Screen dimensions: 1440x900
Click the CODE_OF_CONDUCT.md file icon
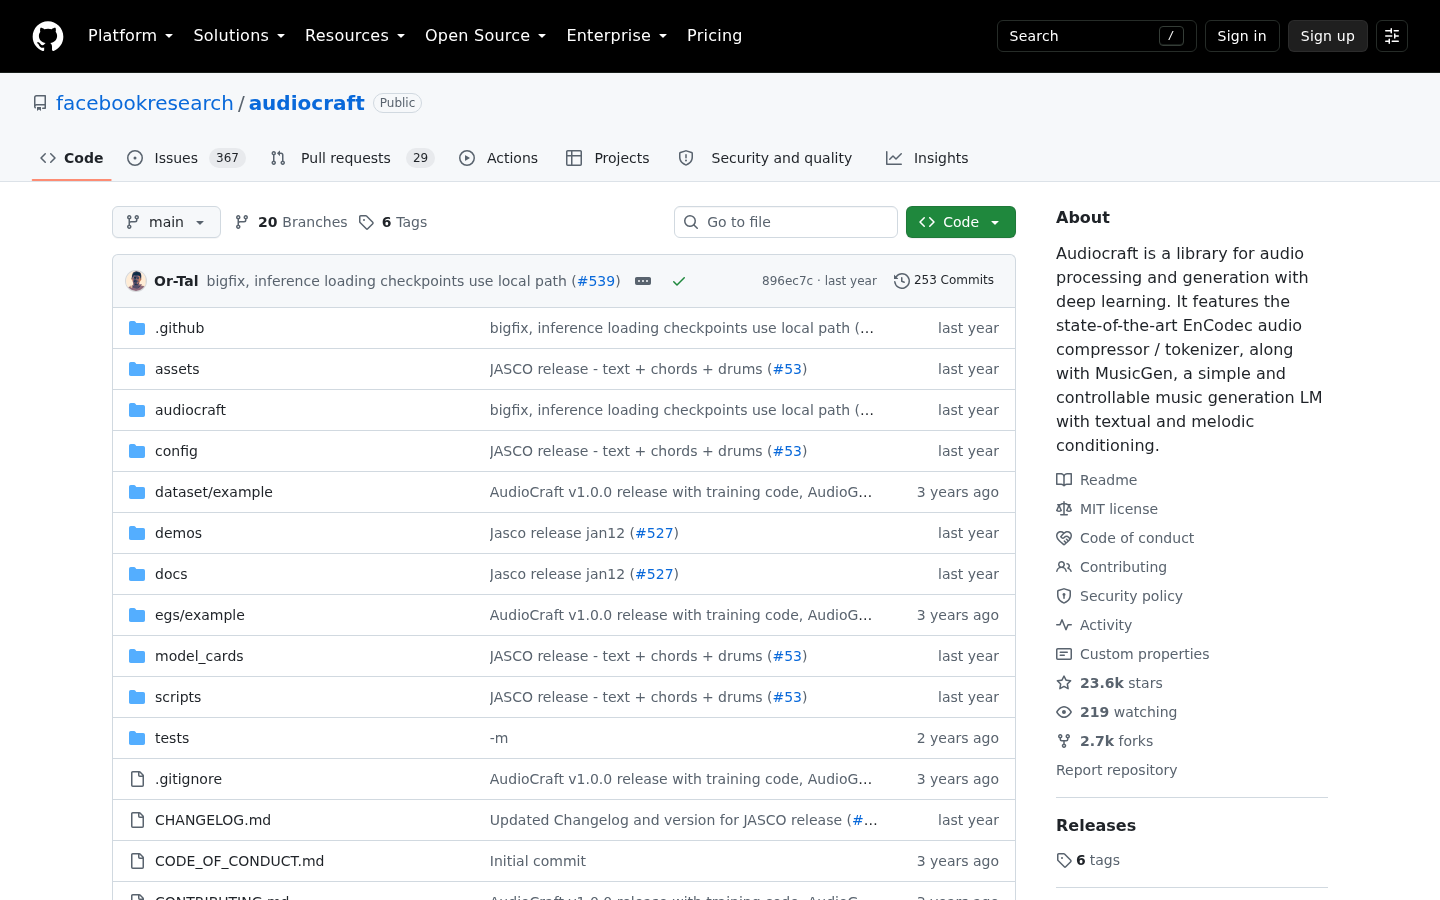137,861
